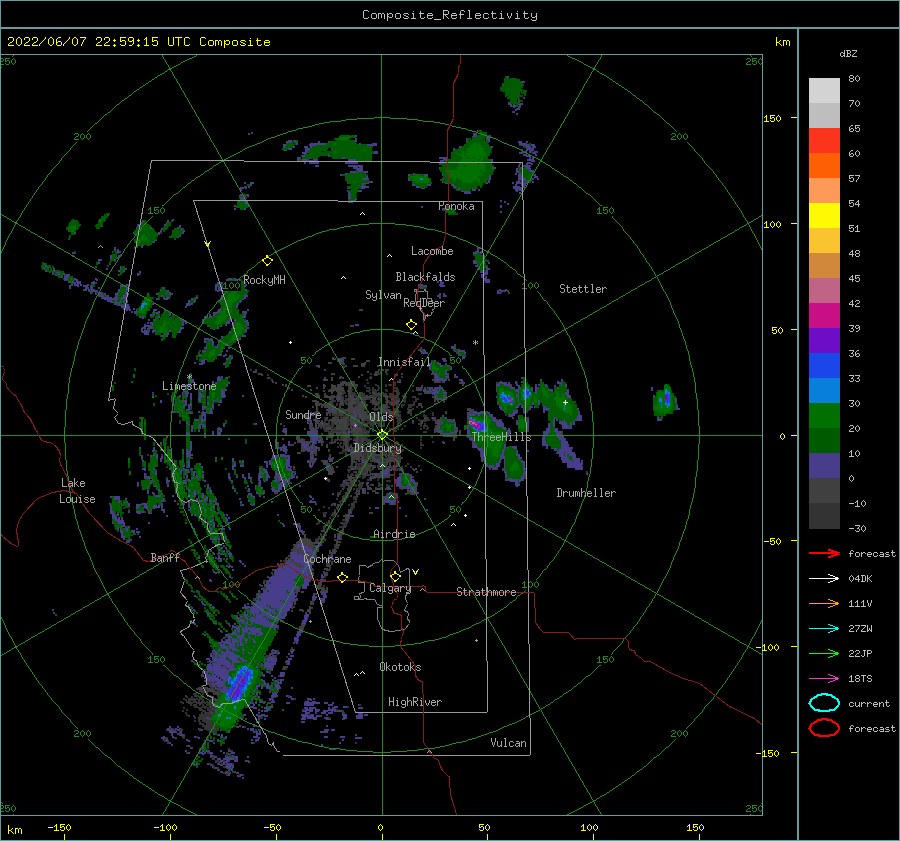Image resolution: width=900 pixels, height=841 pixels.
Task: Click the Vulcan label
Action: coord(508,743)
